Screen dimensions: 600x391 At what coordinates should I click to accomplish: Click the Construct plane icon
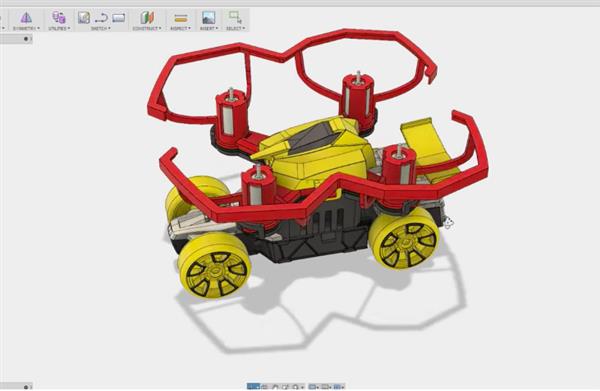coord(147,17)
